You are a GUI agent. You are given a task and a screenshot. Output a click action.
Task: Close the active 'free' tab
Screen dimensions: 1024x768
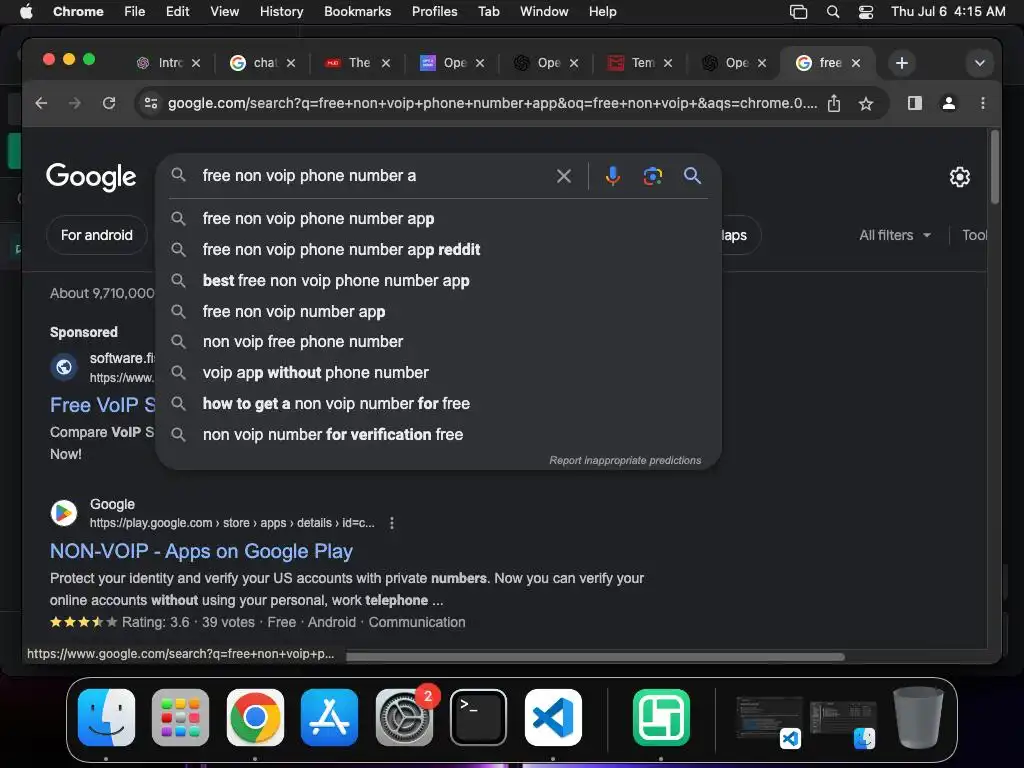(856, 63)
